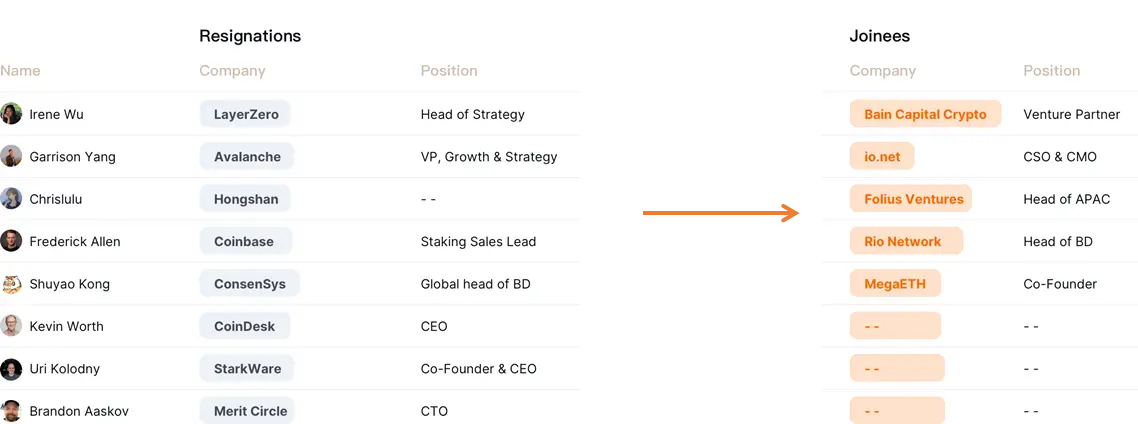Click Kevin Worth's avatar photo

click(x=11, y=326)
